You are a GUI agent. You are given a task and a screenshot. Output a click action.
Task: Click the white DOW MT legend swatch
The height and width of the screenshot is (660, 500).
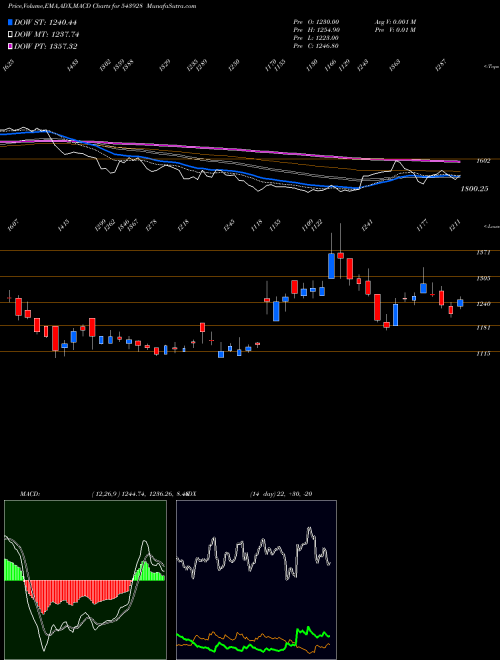coord(10,35)
